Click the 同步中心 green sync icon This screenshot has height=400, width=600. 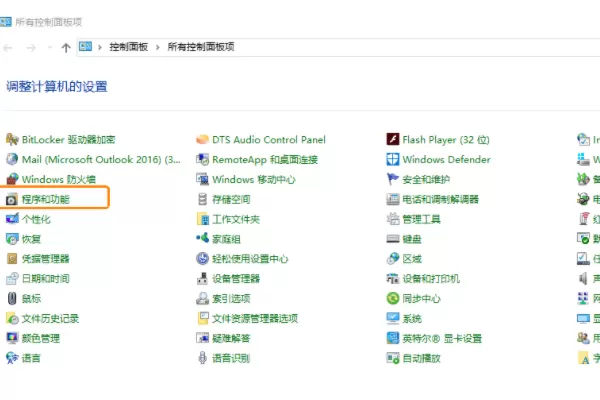[393, 299]
